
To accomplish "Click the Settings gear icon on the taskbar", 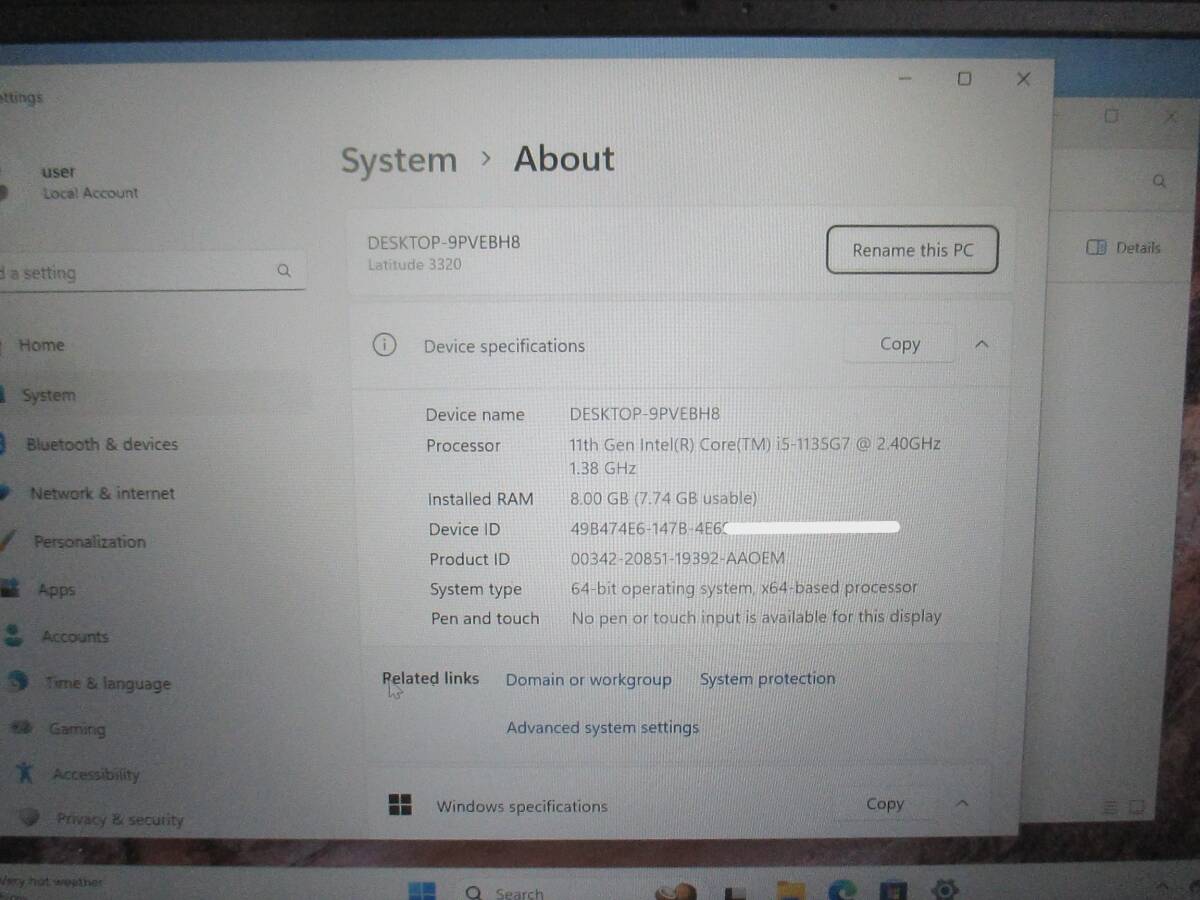I will 945,889.
